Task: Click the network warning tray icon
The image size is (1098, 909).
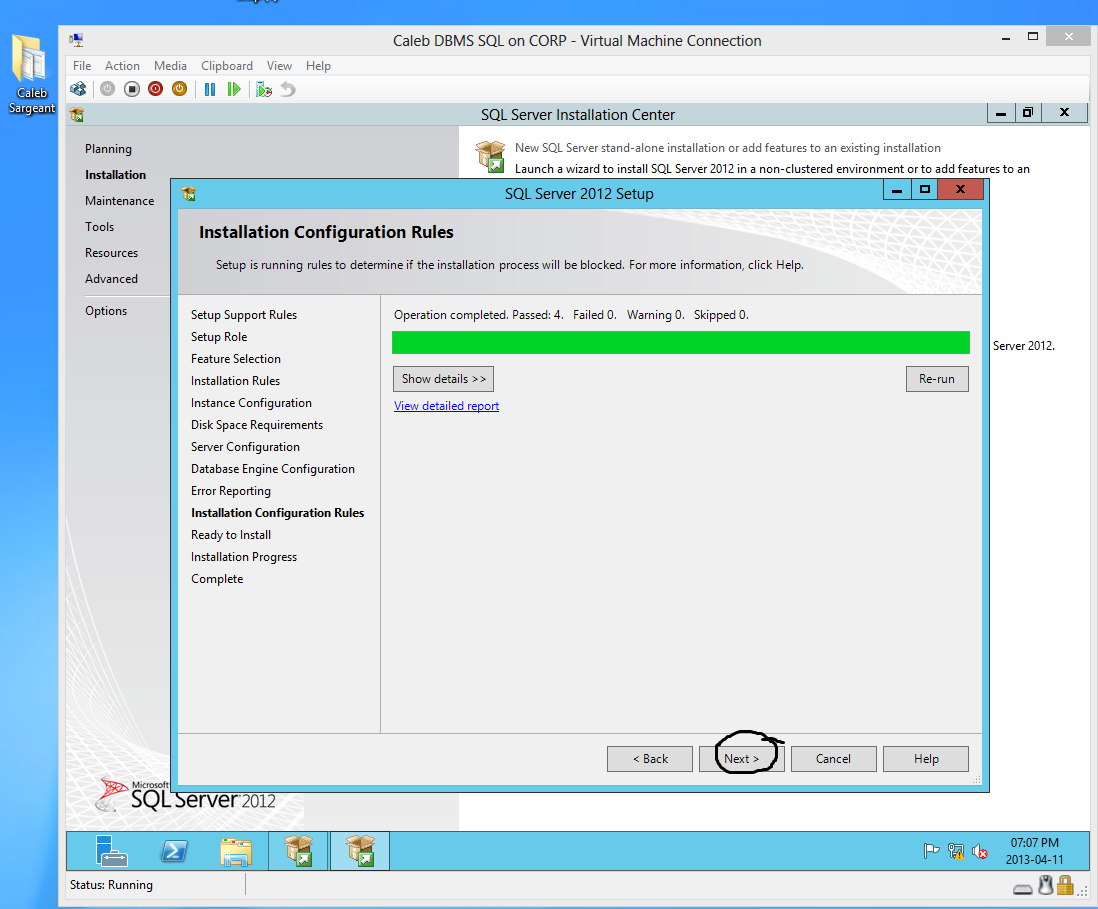Action: point(956,851)
